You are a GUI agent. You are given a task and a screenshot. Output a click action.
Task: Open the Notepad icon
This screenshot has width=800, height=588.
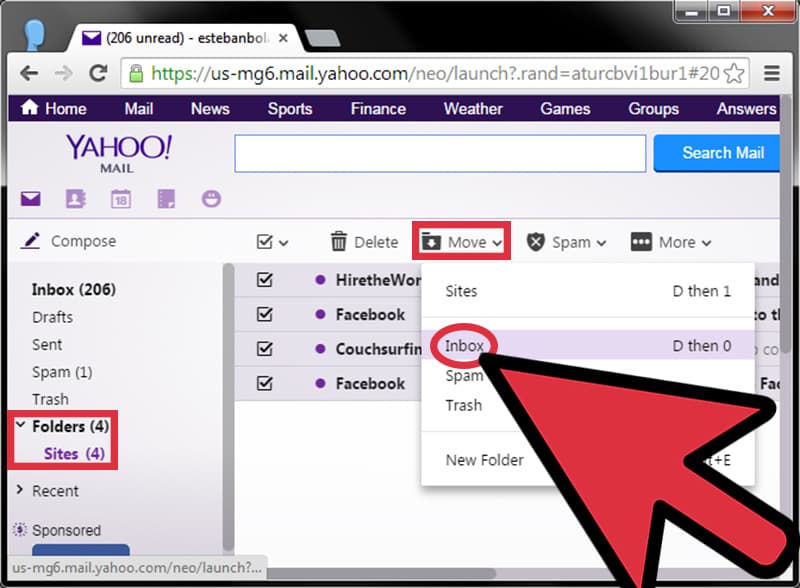pos(166,199)
